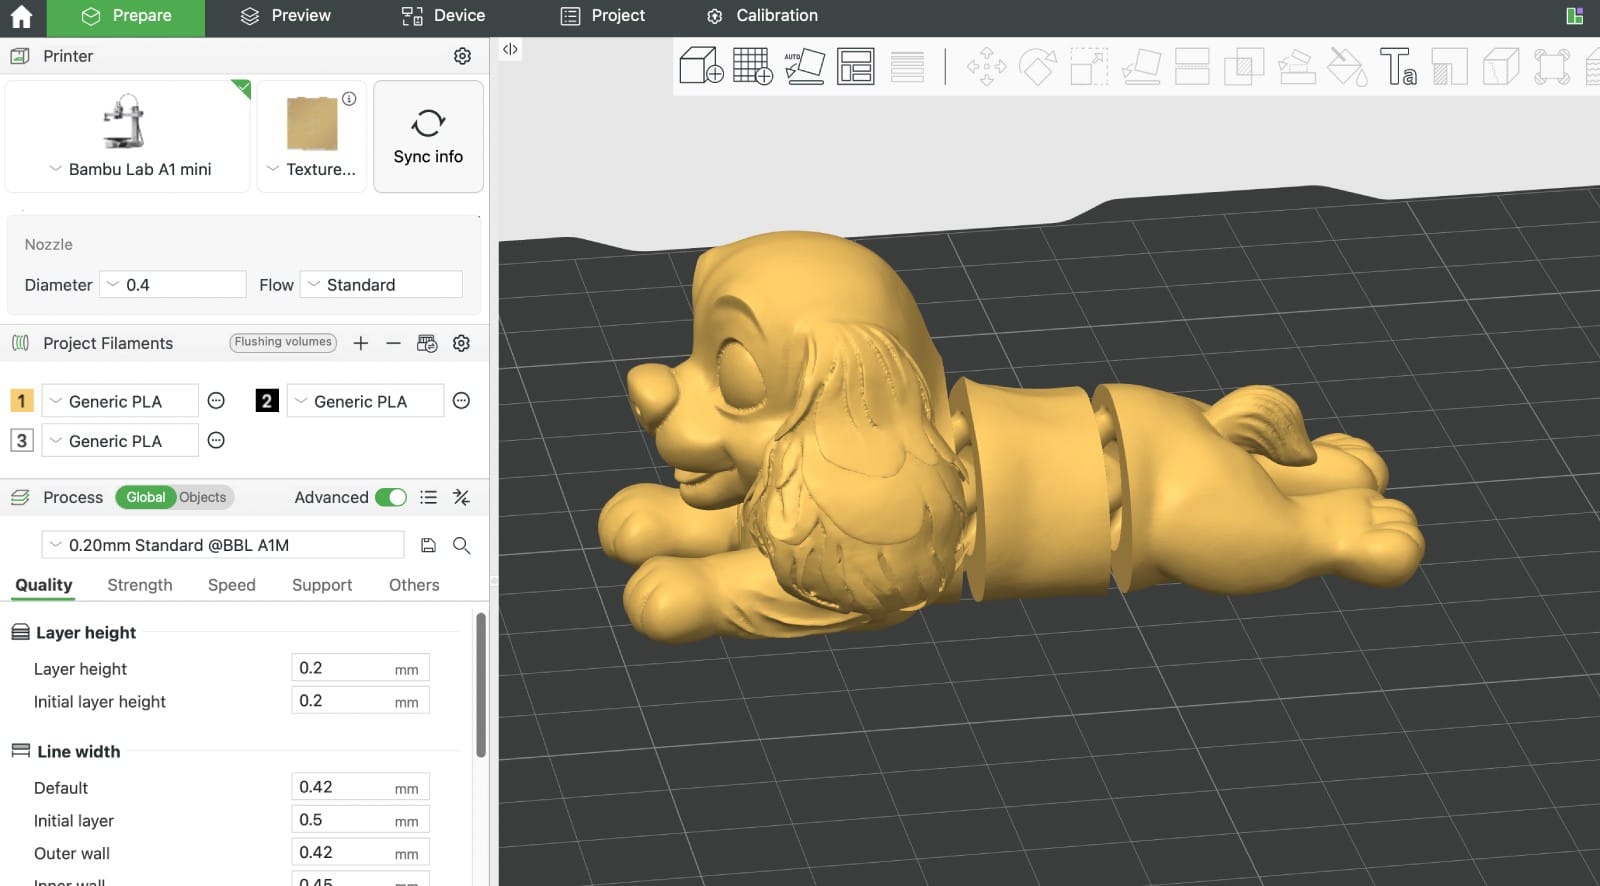Open nozzle Diameter dropdown
Viewport: 1600px width, 886px height.
(173, 285)
